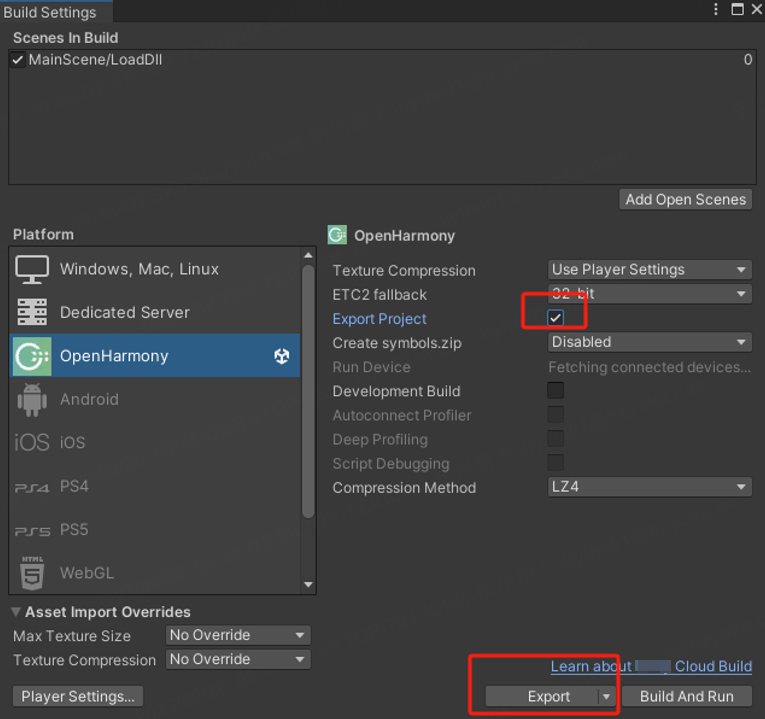The width and height of the screenshot is (765, 719).
Task: Open the Learn about Cloud Build link
Action: tap(651, 666)
